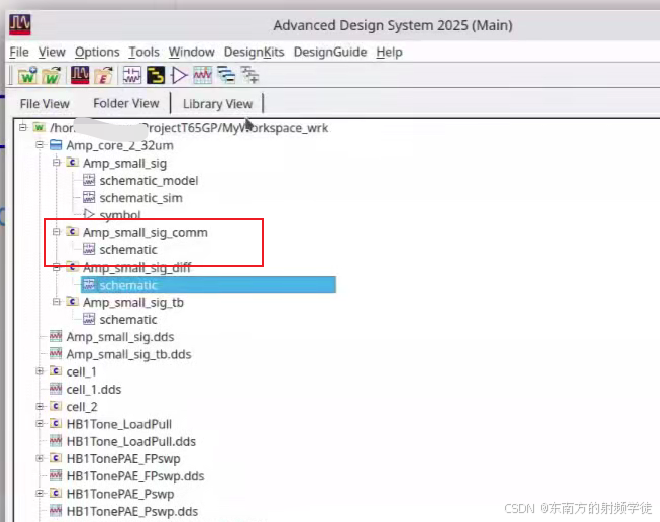Viewport: 660px width, 522px height.
Task: Open the File menu
Action: pos(19,52)
